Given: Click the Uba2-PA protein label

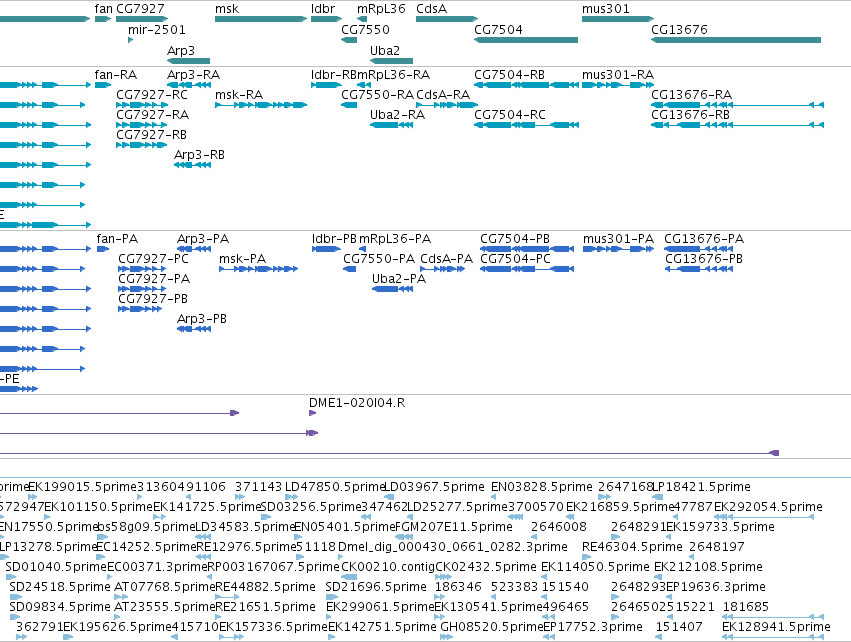Looking at the screenshot, I should tap(399, 279).
